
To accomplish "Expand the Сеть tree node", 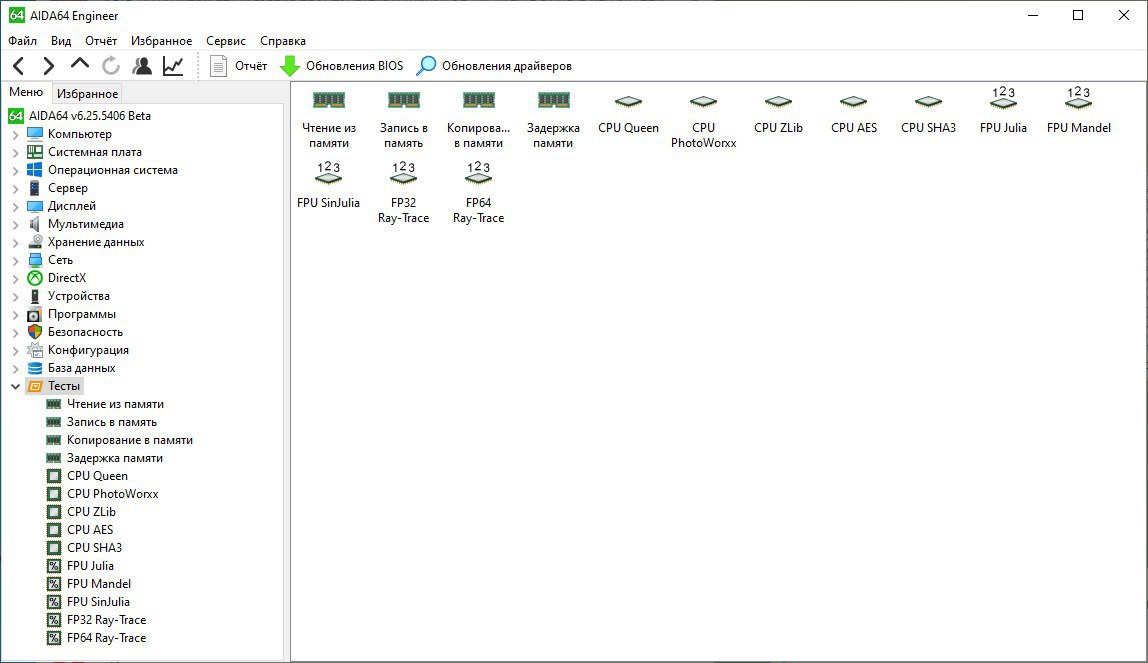I will [x=15, y=261].
